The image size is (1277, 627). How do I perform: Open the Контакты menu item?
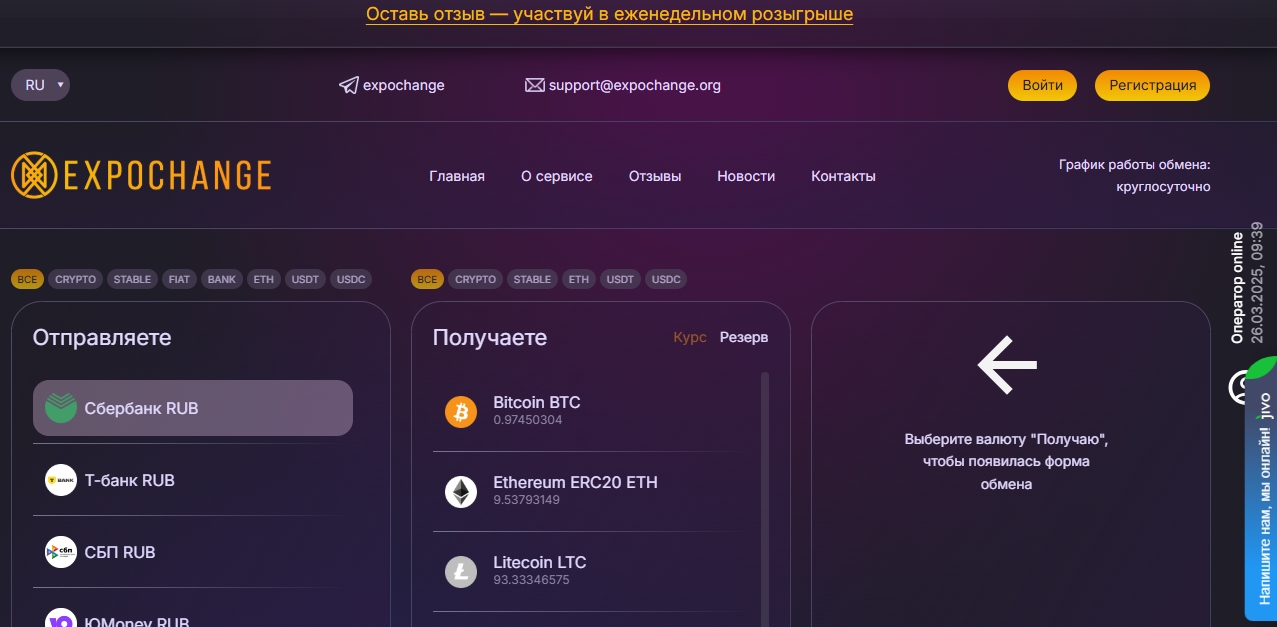pyautogui.click(x=843, y=176)
